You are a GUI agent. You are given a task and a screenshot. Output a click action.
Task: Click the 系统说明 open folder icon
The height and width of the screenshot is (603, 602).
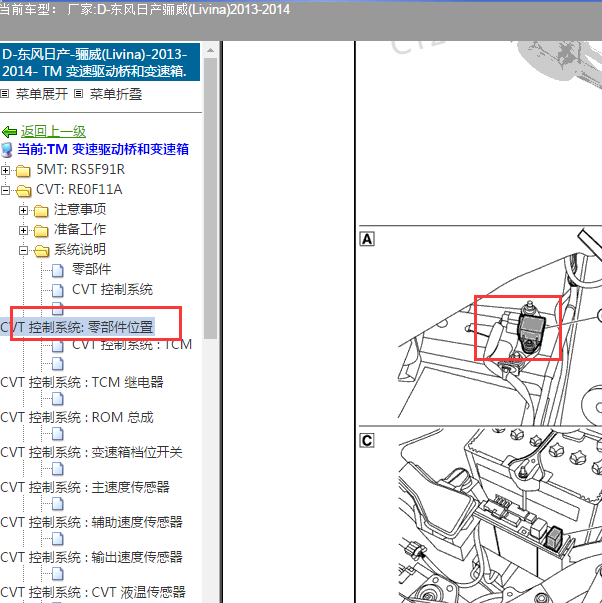(41, 250)
